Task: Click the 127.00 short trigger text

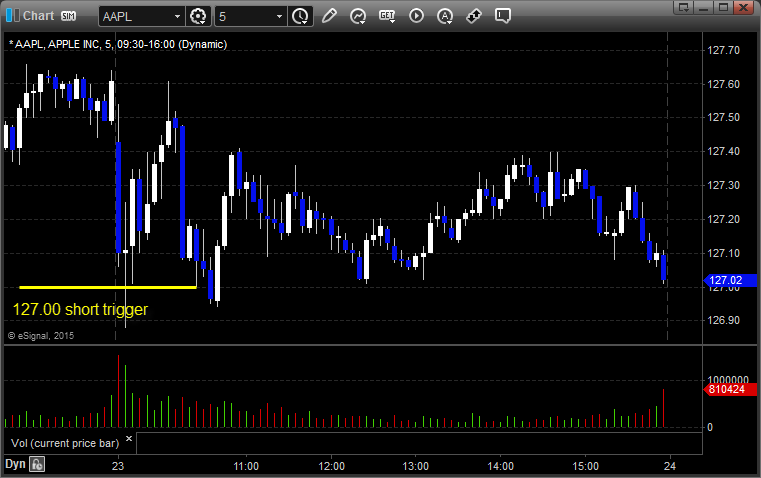Action: pos(80,310)
